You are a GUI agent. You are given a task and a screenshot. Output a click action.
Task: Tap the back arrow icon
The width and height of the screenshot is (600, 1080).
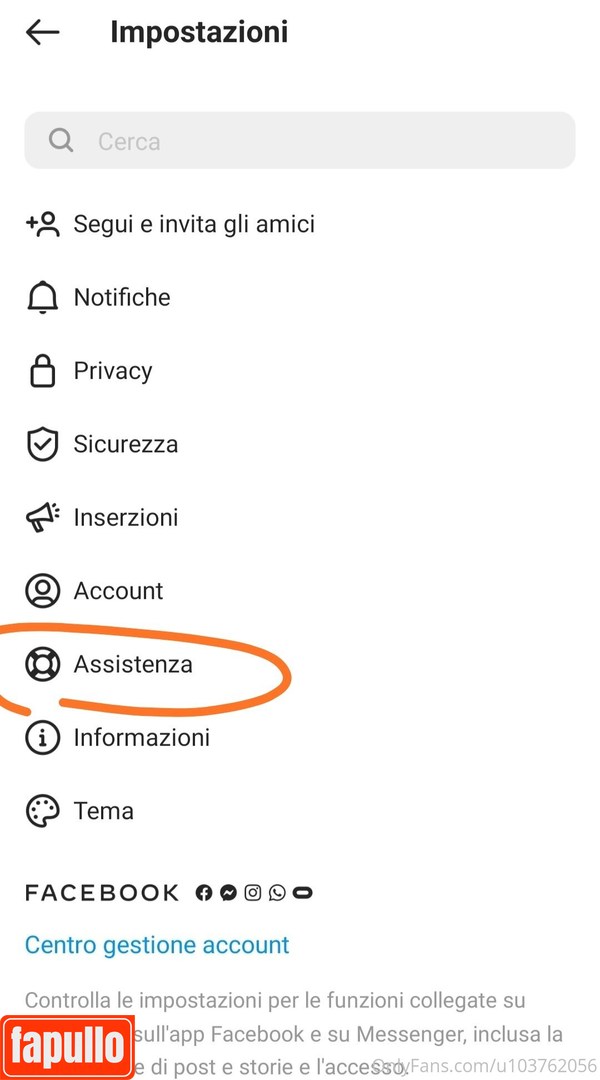(43, 32)
